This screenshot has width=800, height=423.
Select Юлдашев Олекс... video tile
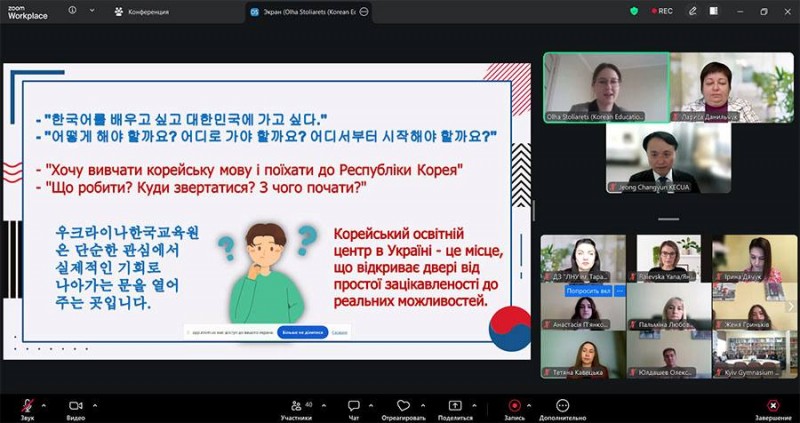click(x=669, y=355)
